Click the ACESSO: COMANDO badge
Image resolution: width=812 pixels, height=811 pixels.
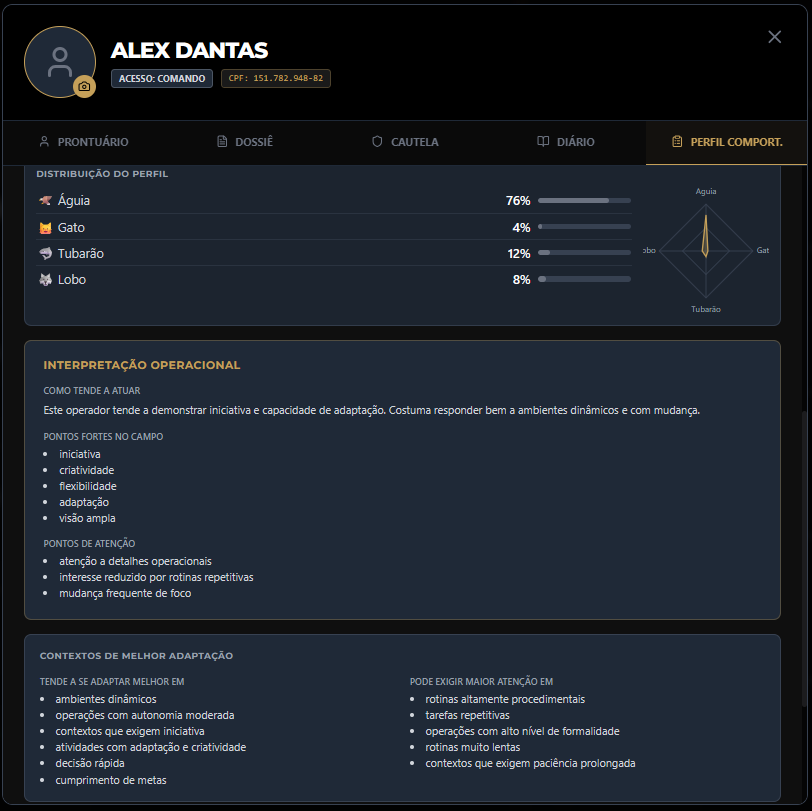point(161,78)
